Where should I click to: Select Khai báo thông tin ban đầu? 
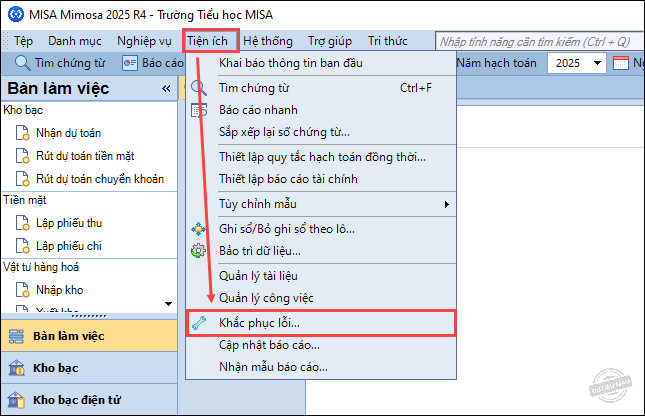tap(321, 63)
